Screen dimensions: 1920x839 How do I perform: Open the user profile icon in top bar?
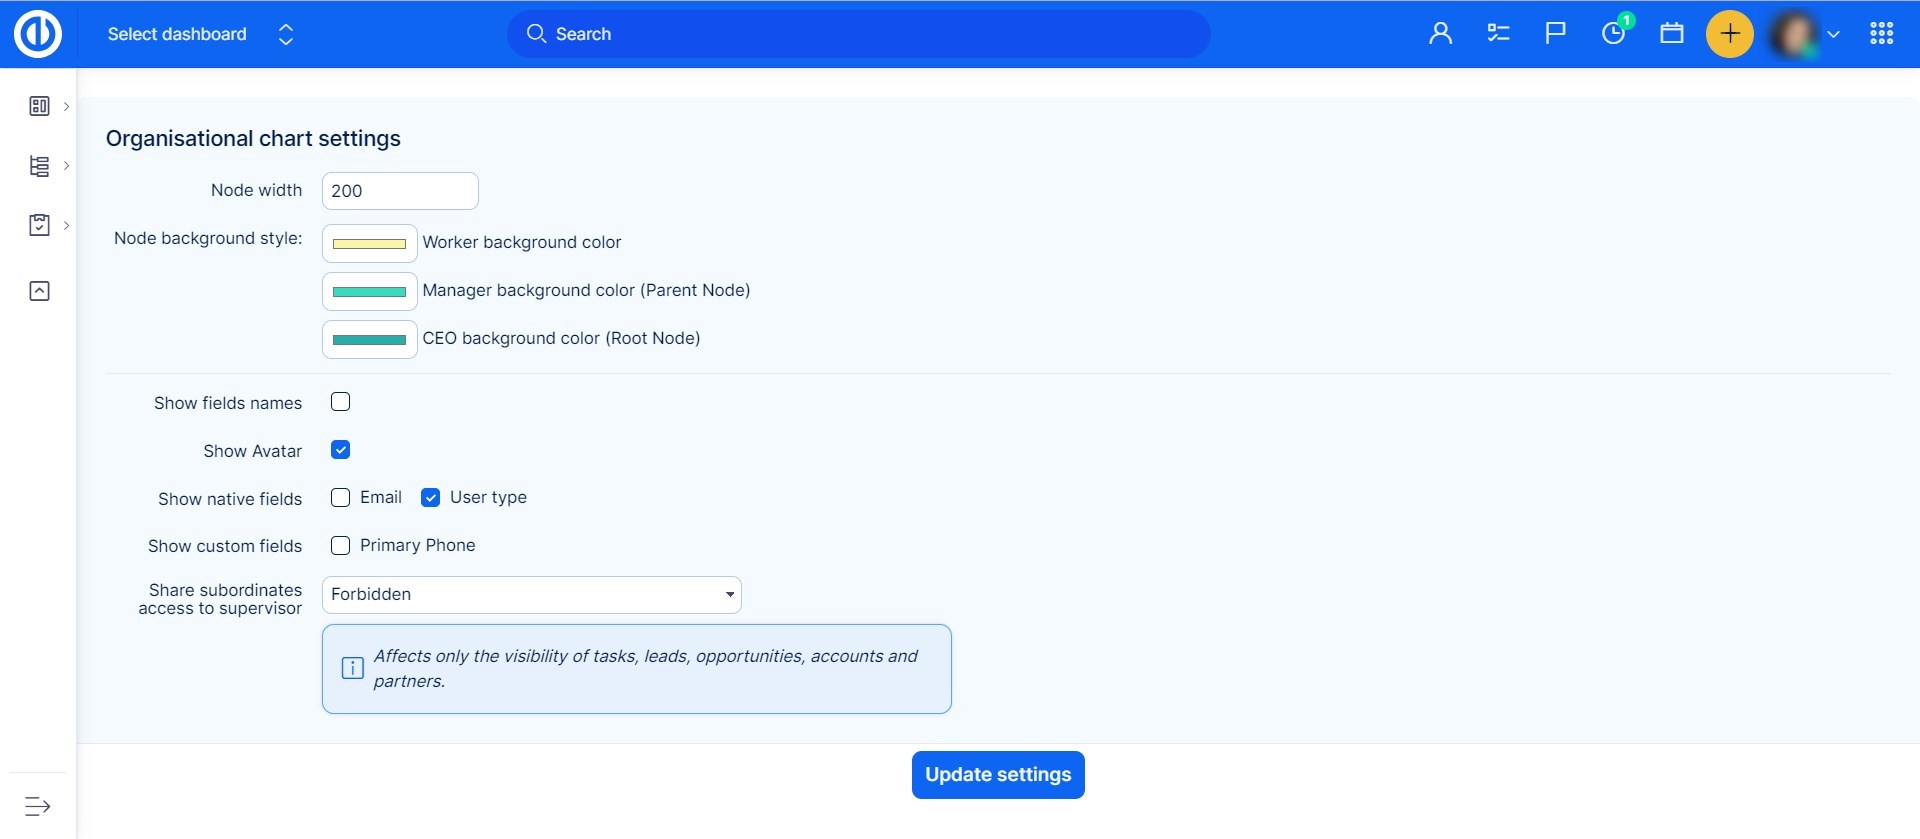1440,34
